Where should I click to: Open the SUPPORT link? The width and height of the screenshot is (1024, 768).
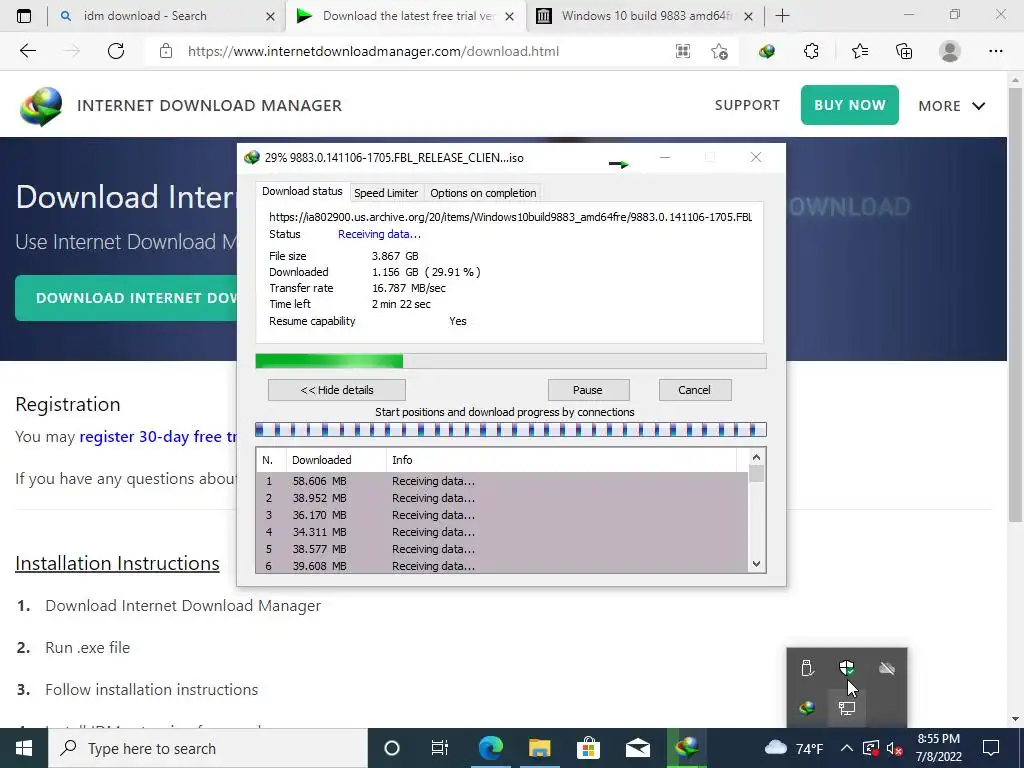(747, 105)
